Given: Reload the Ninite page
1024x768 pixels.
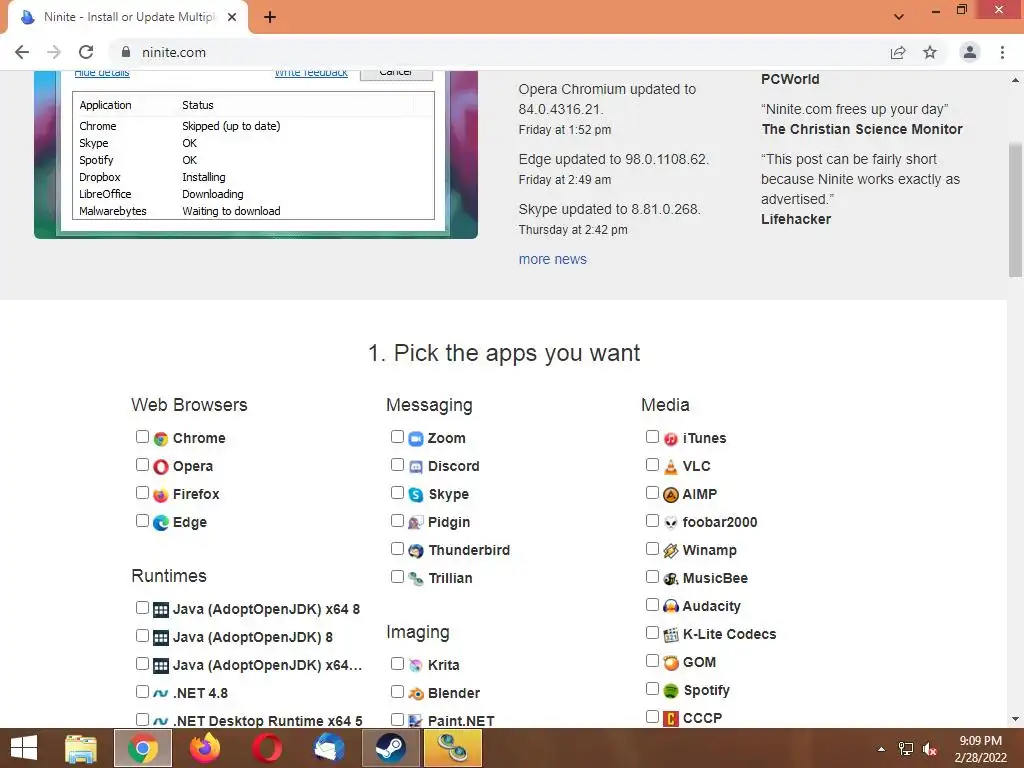Looking at the screenshot, I should (86, 52).
